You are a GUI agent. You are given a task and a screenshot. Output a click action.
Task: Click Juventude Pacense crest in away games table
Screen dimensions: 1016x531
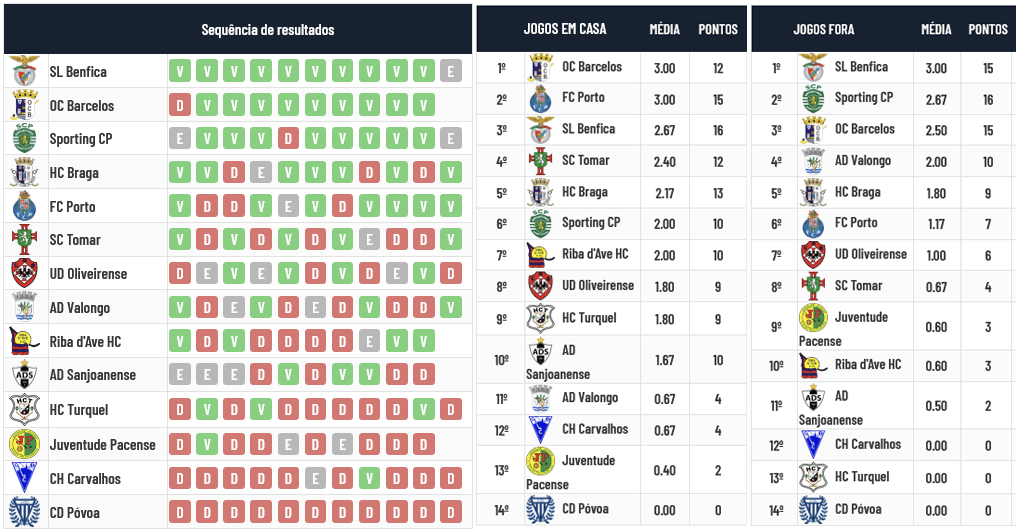[813, 318]
